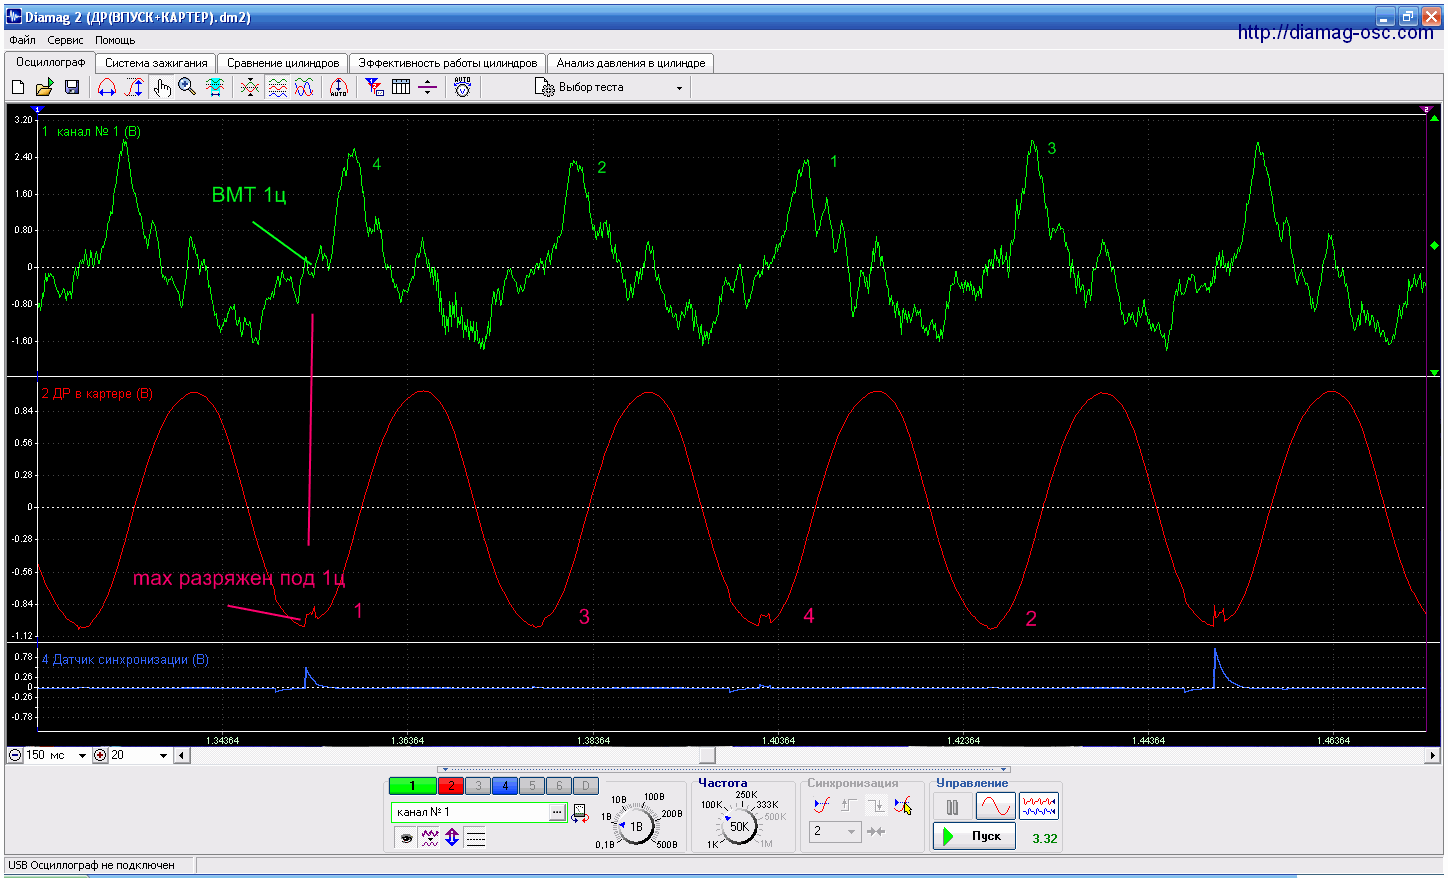Viewport: 1448px width, 878px height.
Task: Click the ellipsis button beside channel name
Action: pyautogui.click(x=557, y=813)
